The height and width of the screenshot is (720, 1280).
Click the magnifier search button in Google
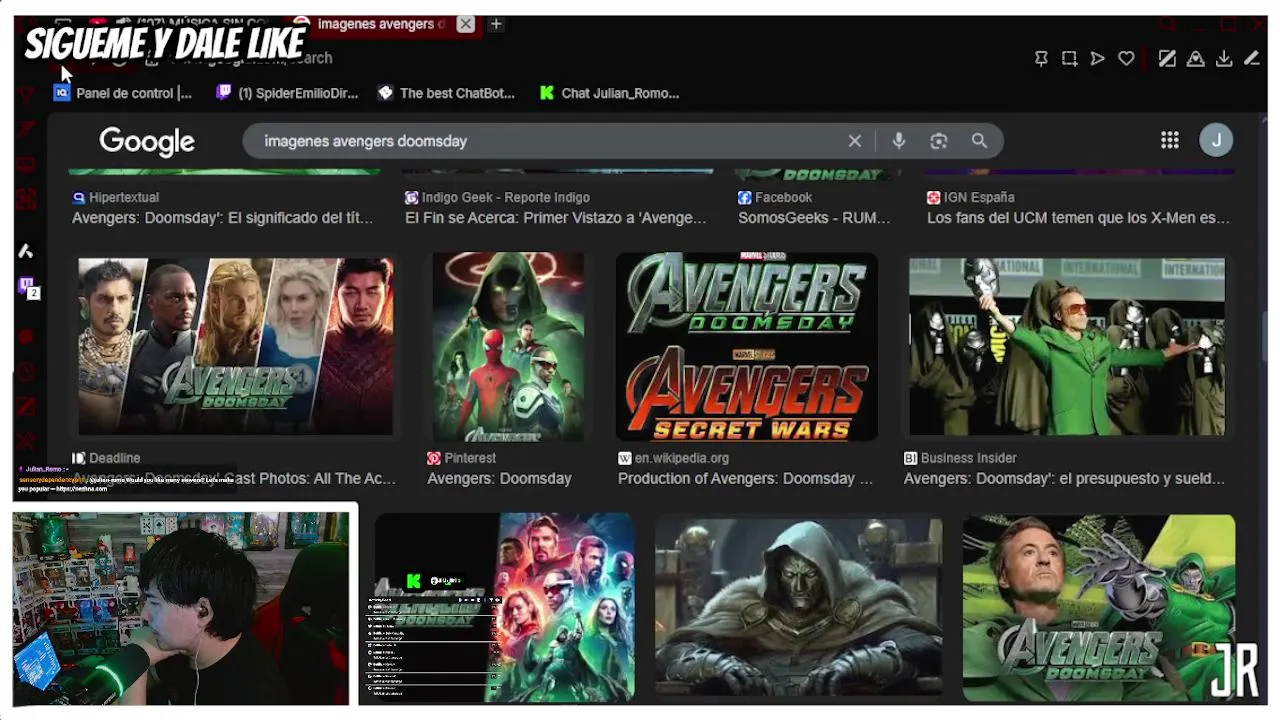click(x=979, y=141)
